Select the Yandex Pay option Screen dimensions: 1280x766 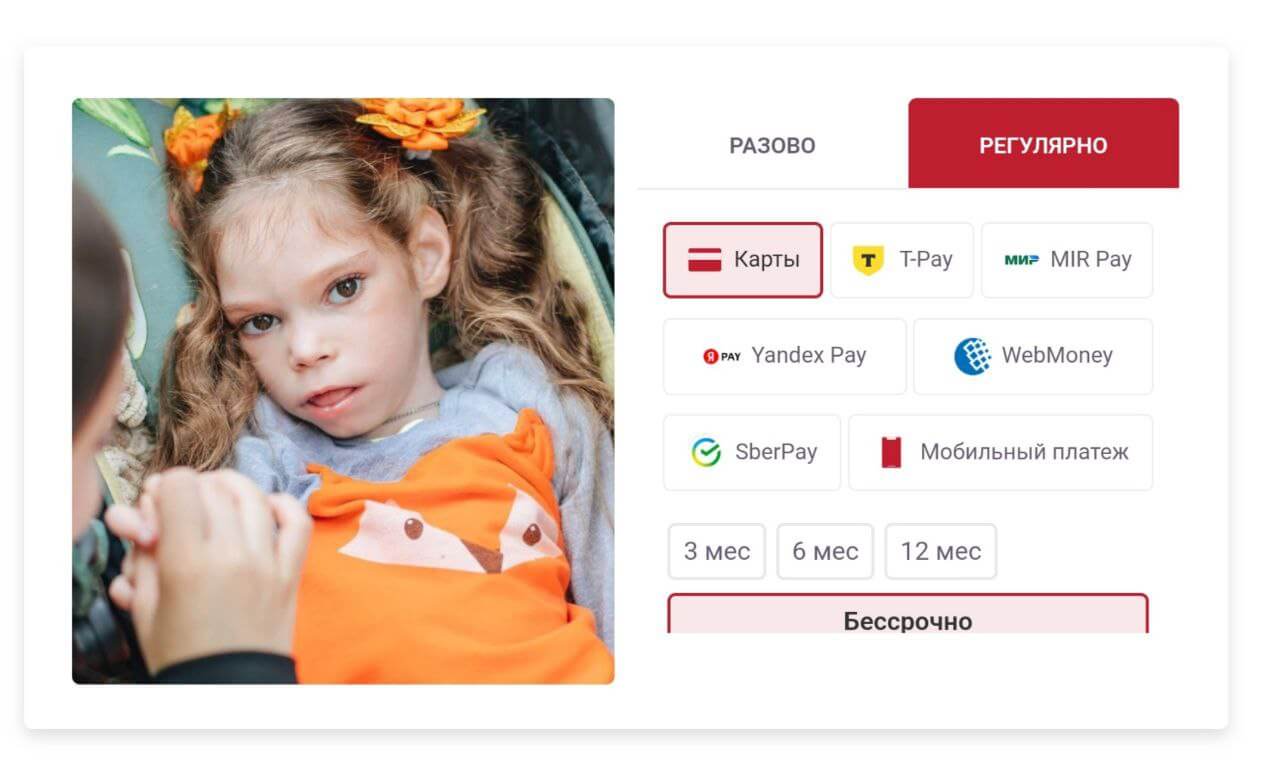point(785,356)
